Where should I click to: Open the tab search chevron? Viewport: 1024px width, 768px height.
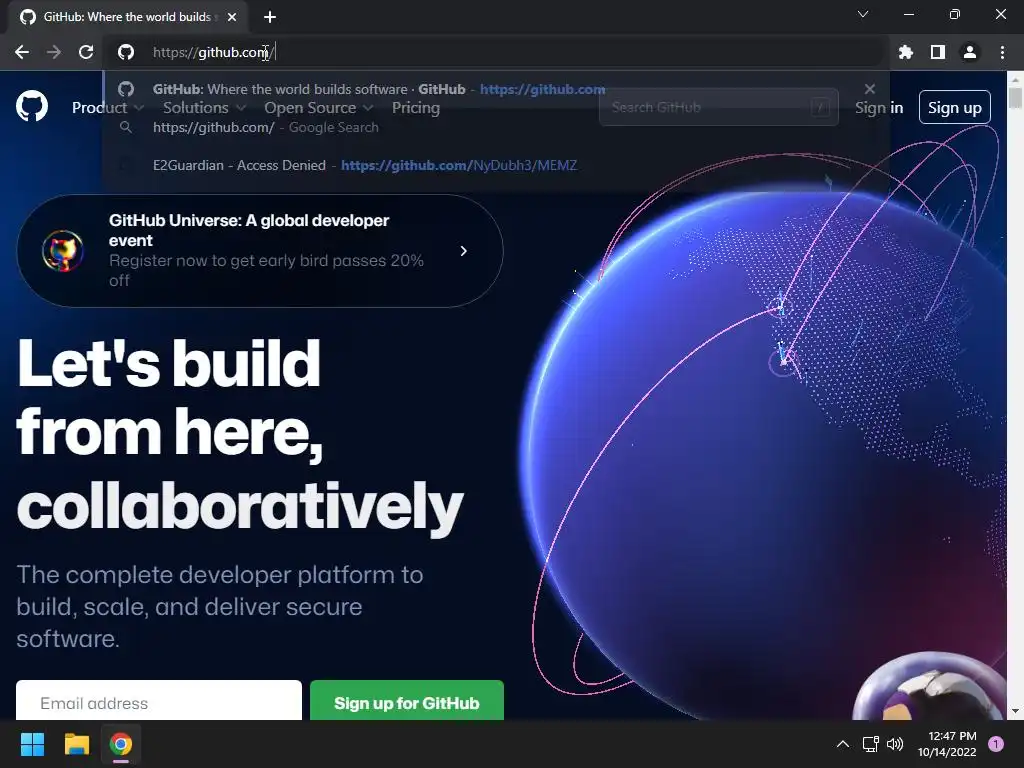[863, 14]
